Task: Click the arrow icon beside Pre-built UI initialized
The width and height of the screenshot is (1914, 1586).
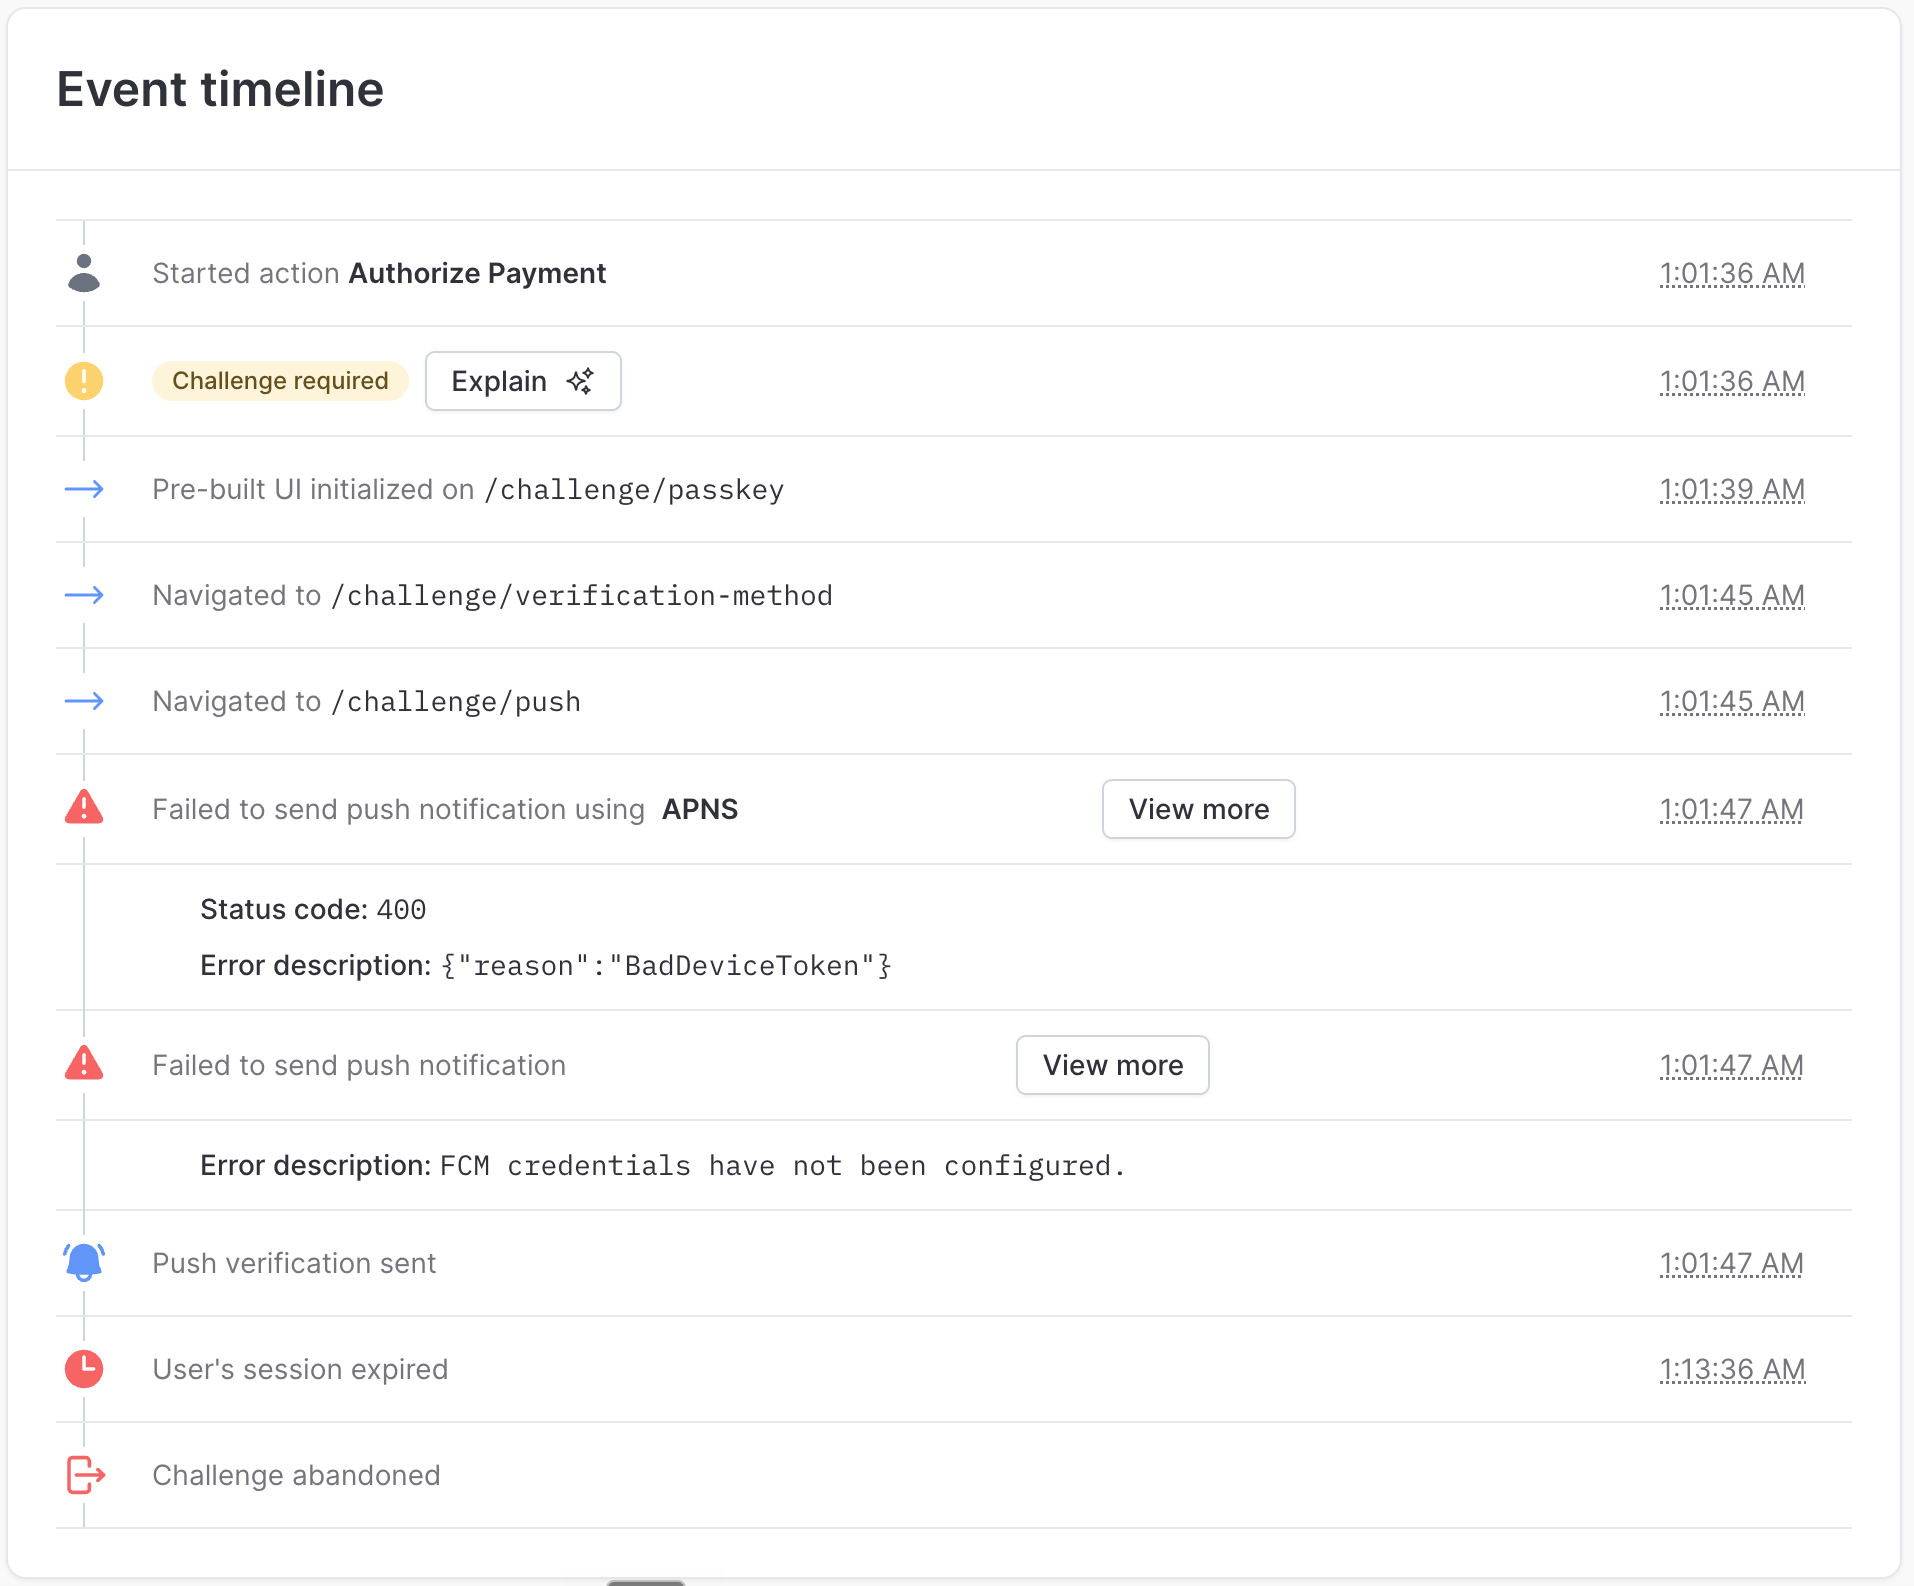Action: point(84,489)
